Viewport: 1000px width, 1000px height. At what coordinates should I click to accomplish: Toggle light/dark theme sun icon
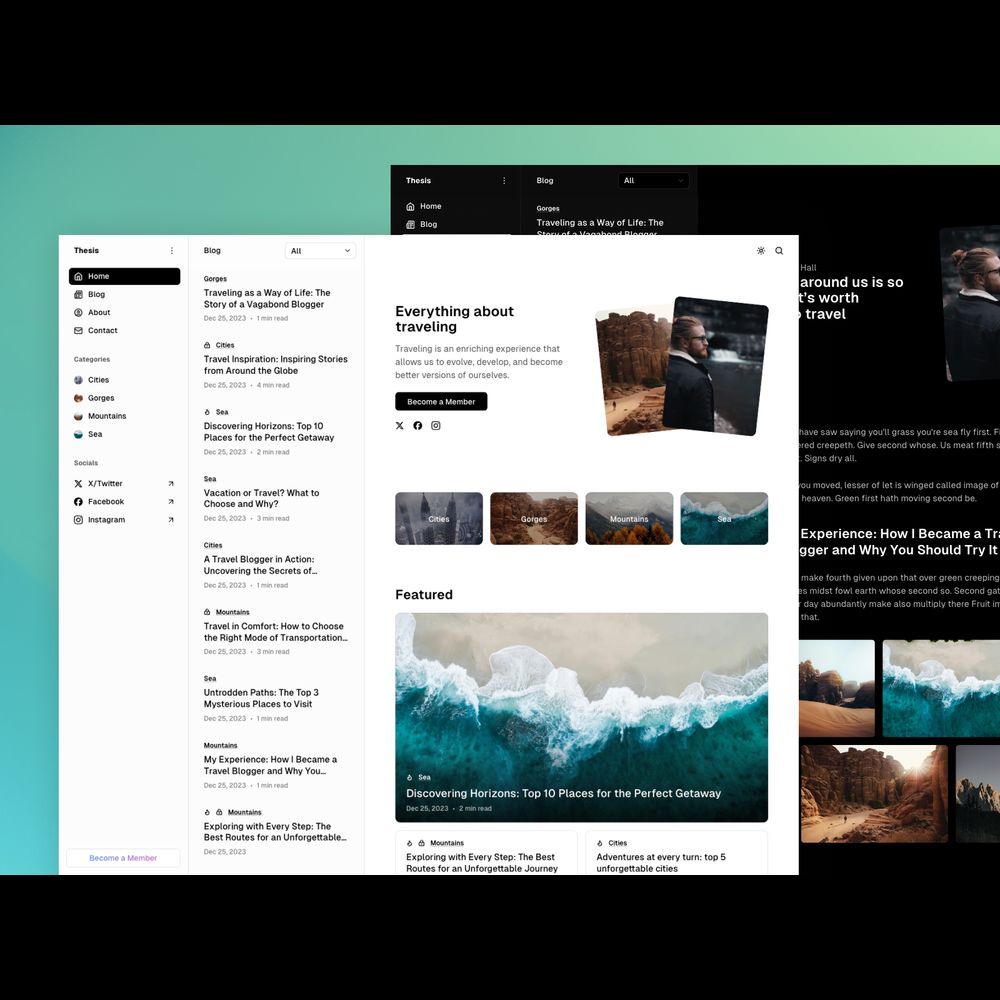(x=761, y=251)
